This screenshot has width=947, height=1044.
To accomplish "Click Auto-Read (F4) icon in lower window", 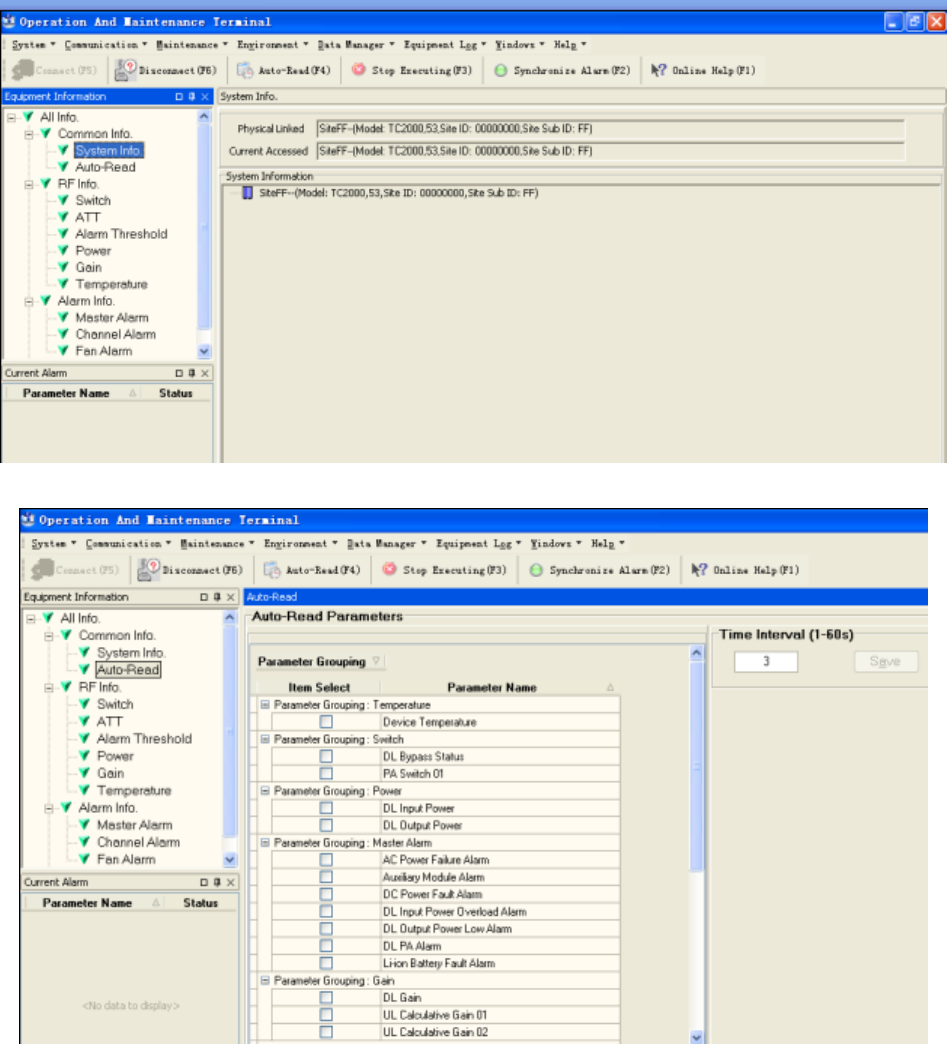I will point(272,569).
